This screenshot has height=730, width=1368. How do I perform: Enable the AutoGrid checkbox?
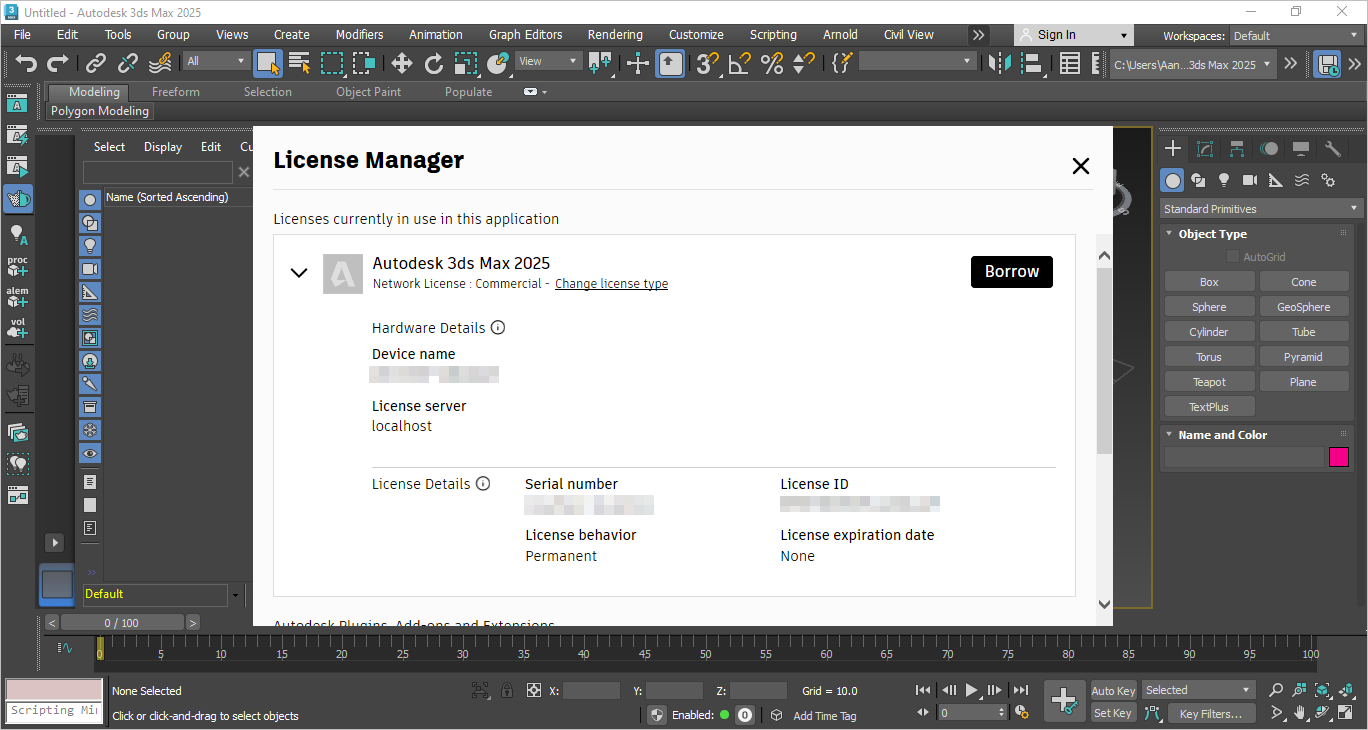click(x=1233, y=257)
